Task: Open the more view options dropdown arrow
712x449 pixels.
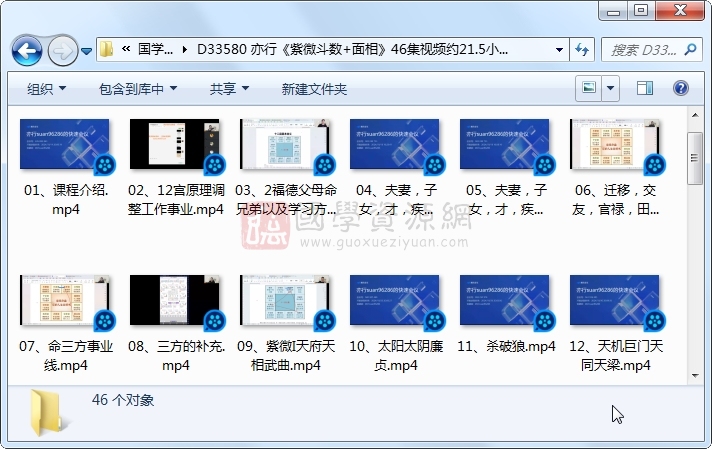Action: [x=611, y=88]
